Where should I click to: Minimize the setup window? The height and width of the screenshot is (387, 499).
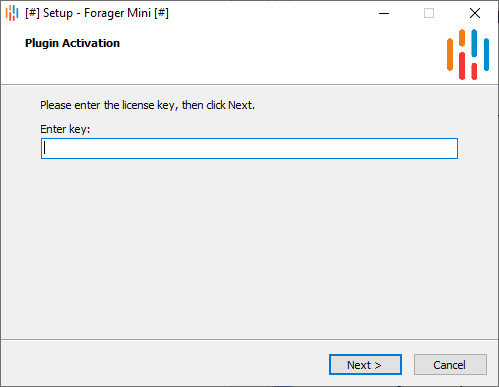point(384,13)
